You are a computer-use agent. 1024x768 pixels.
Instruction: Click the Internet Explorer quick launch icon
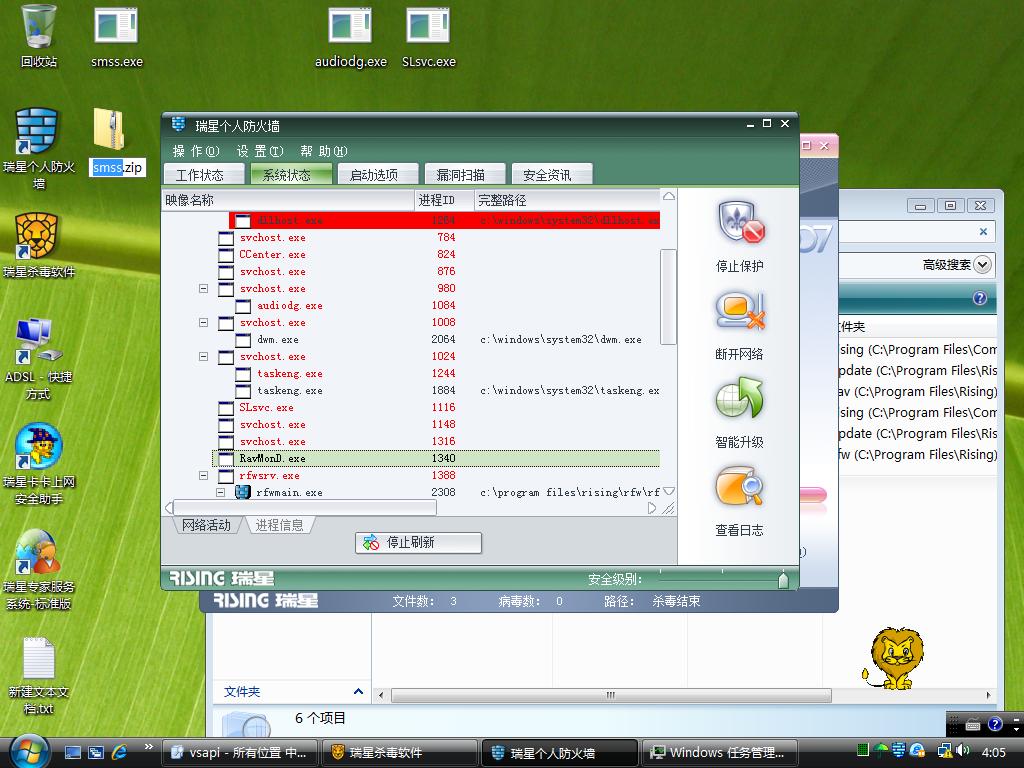pyautogui.click(x=120, y=752)
